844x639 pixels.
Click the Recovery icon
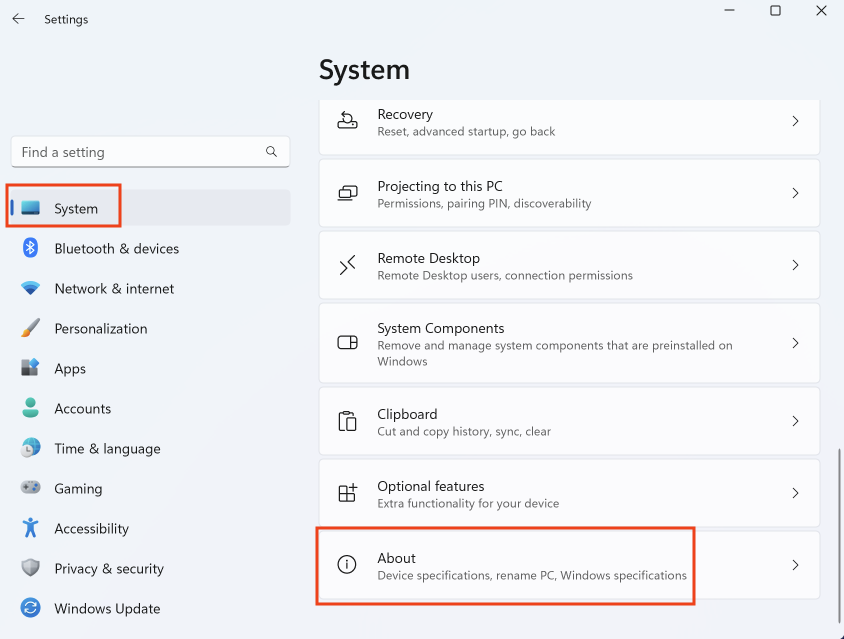347,121
